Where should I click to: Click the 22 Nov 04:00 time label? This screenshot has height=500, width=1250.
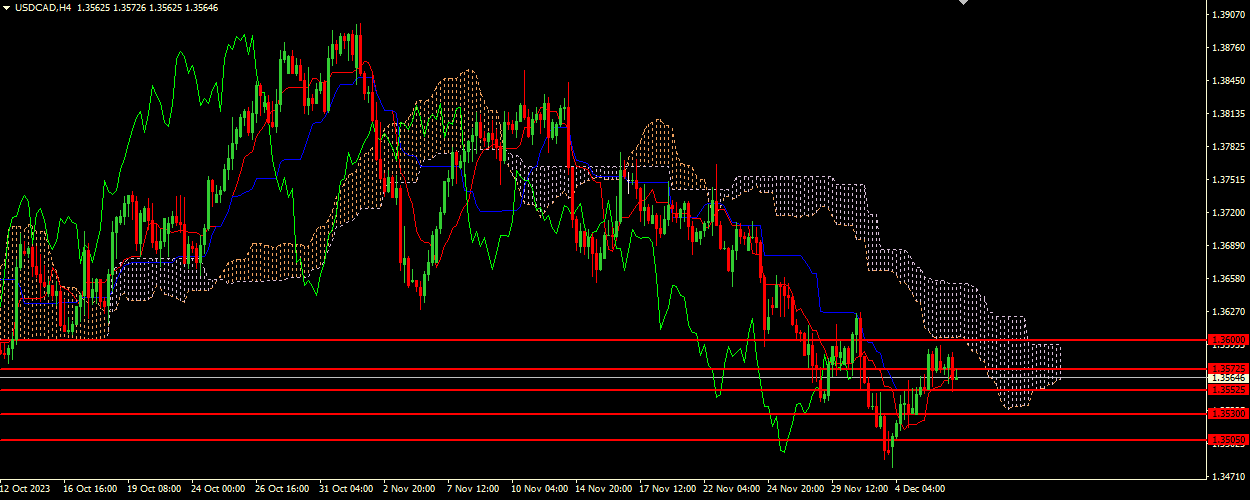click(x=730, y=490)
